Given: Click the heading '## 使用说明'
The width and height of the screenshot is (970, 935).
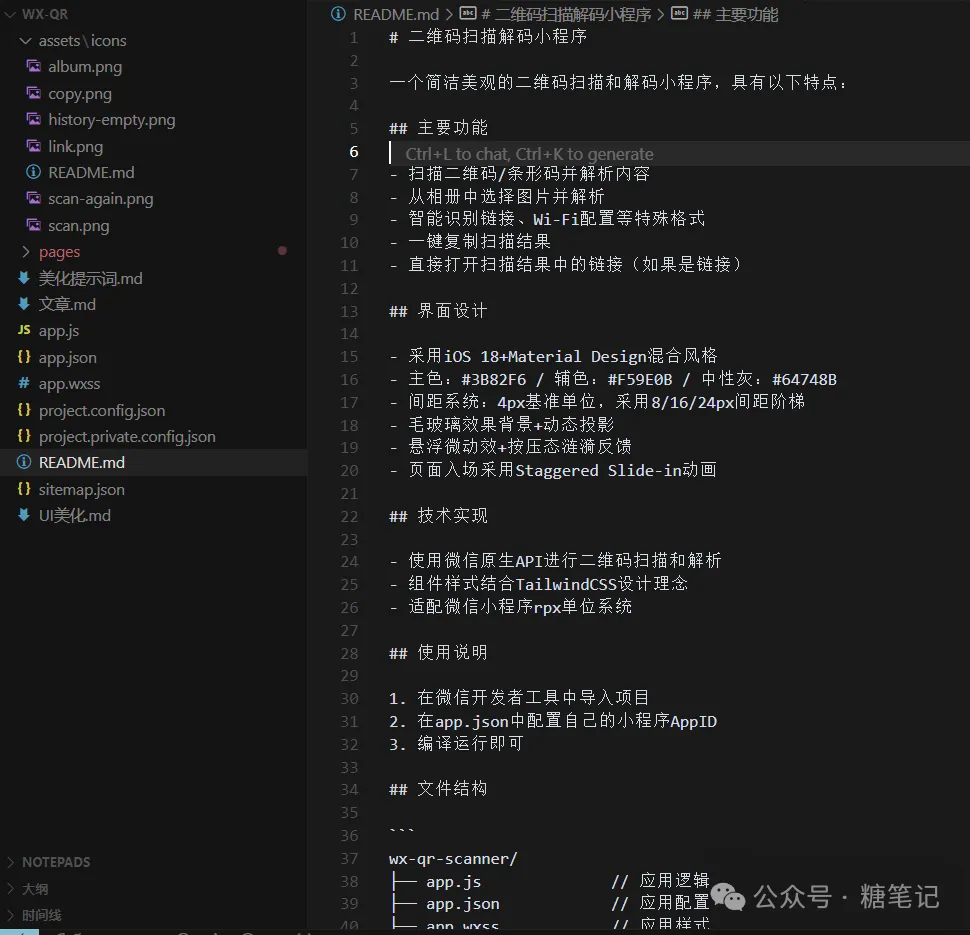Looking at the screenshot, I should (438, 653).
